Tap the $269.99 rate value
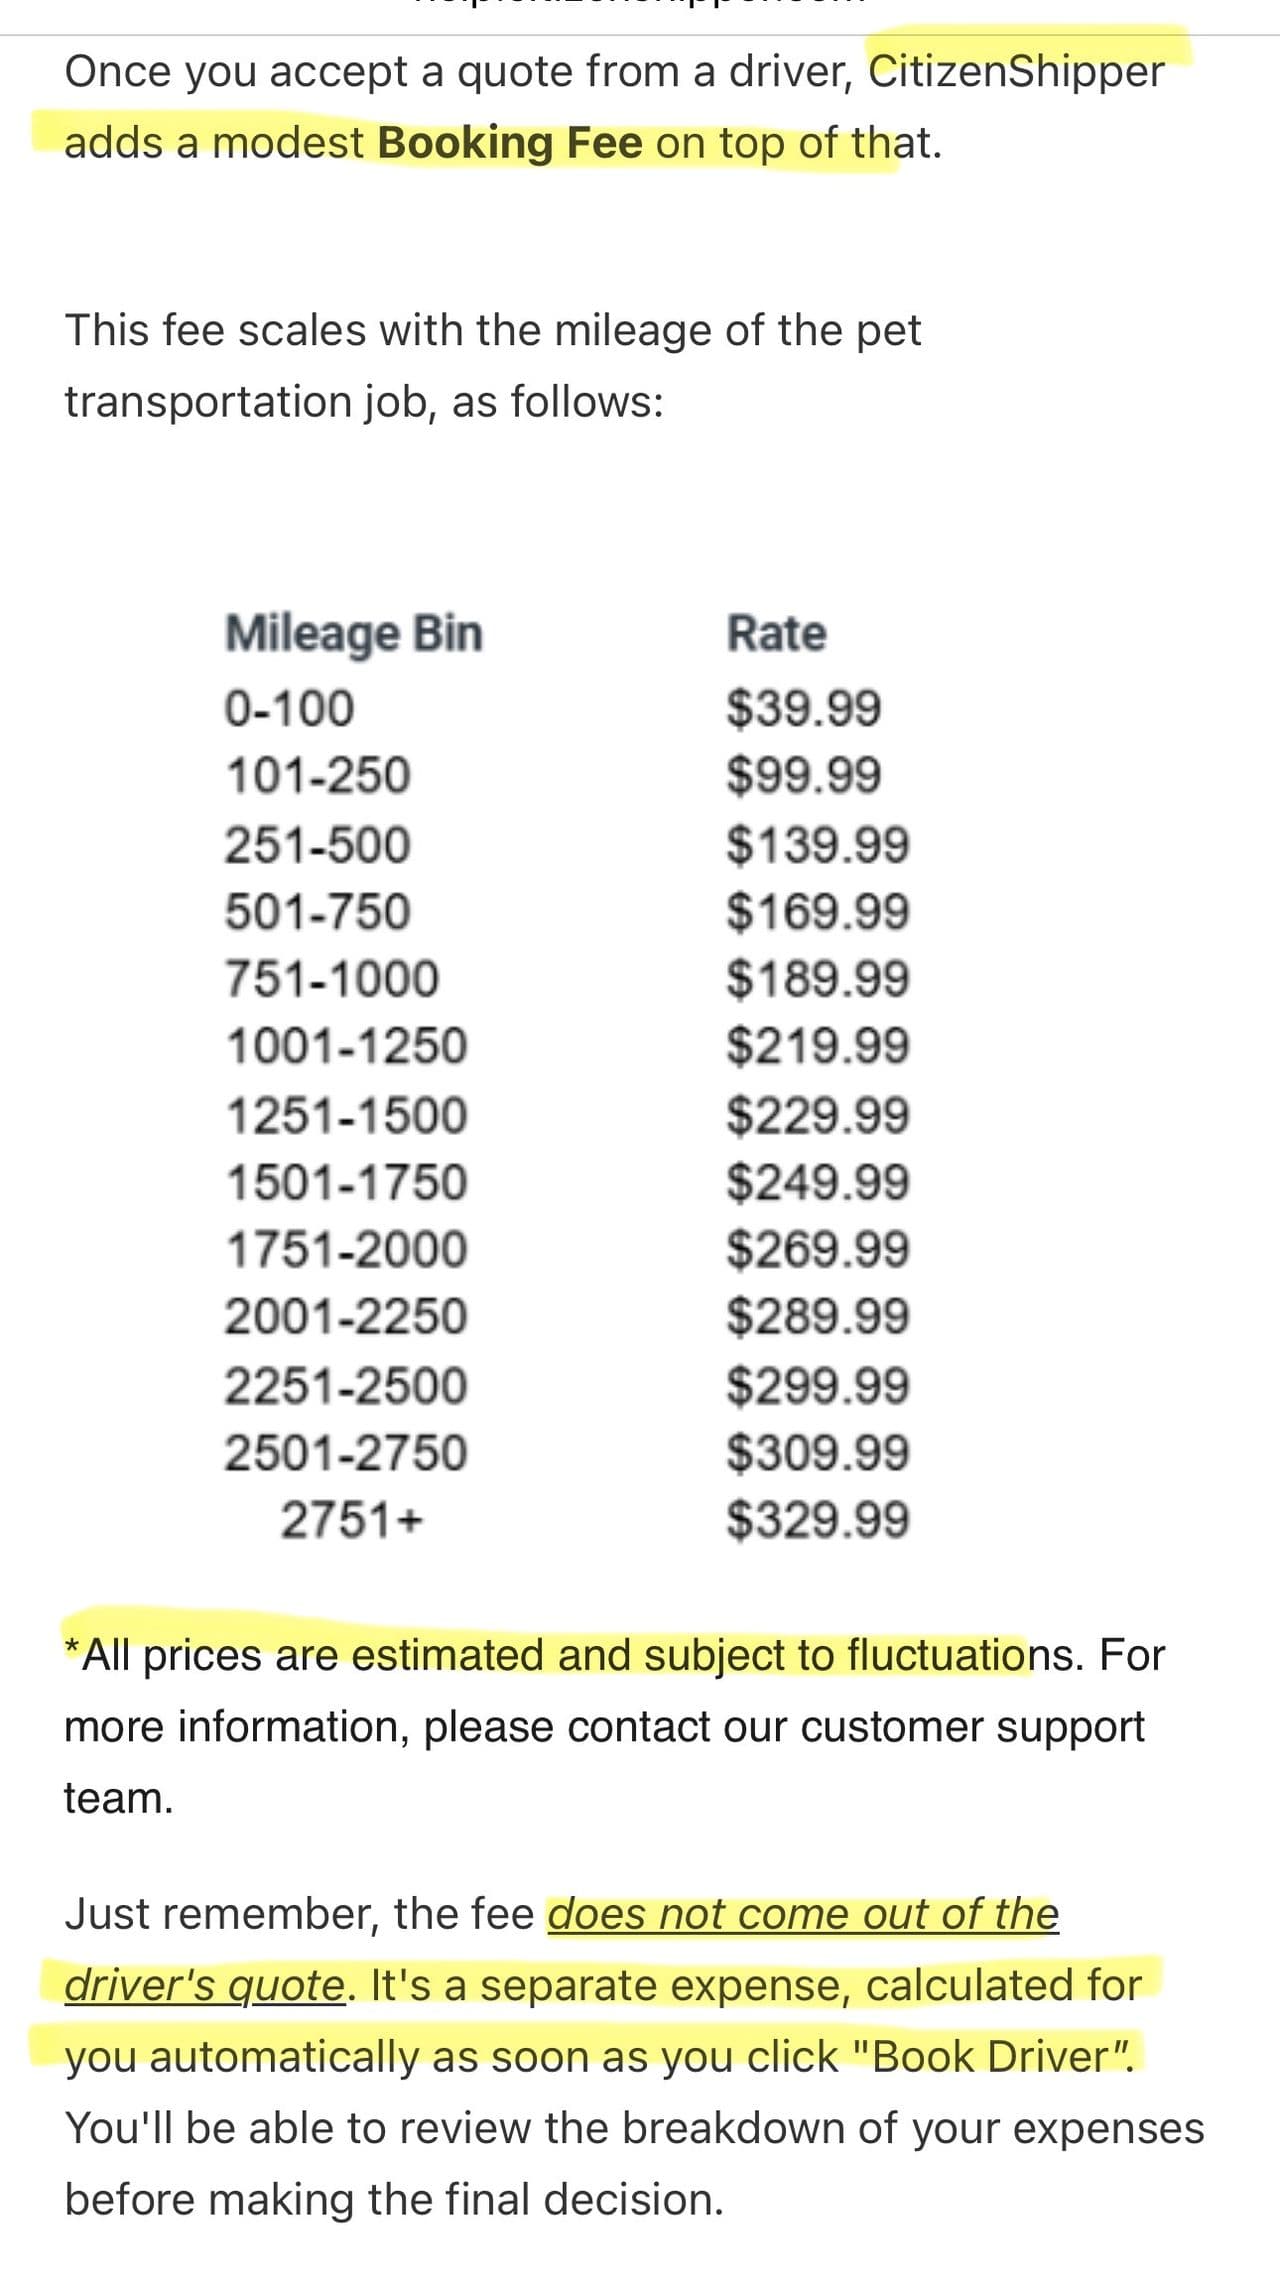 pyautogui.click(x=818, y=1249)
